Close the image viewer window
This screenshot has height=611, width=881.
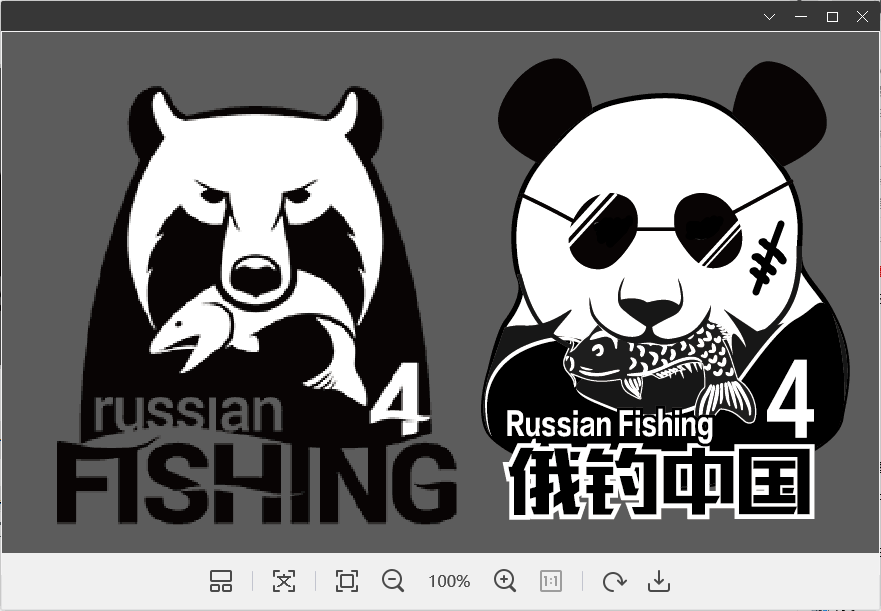(x=862, y=17)
